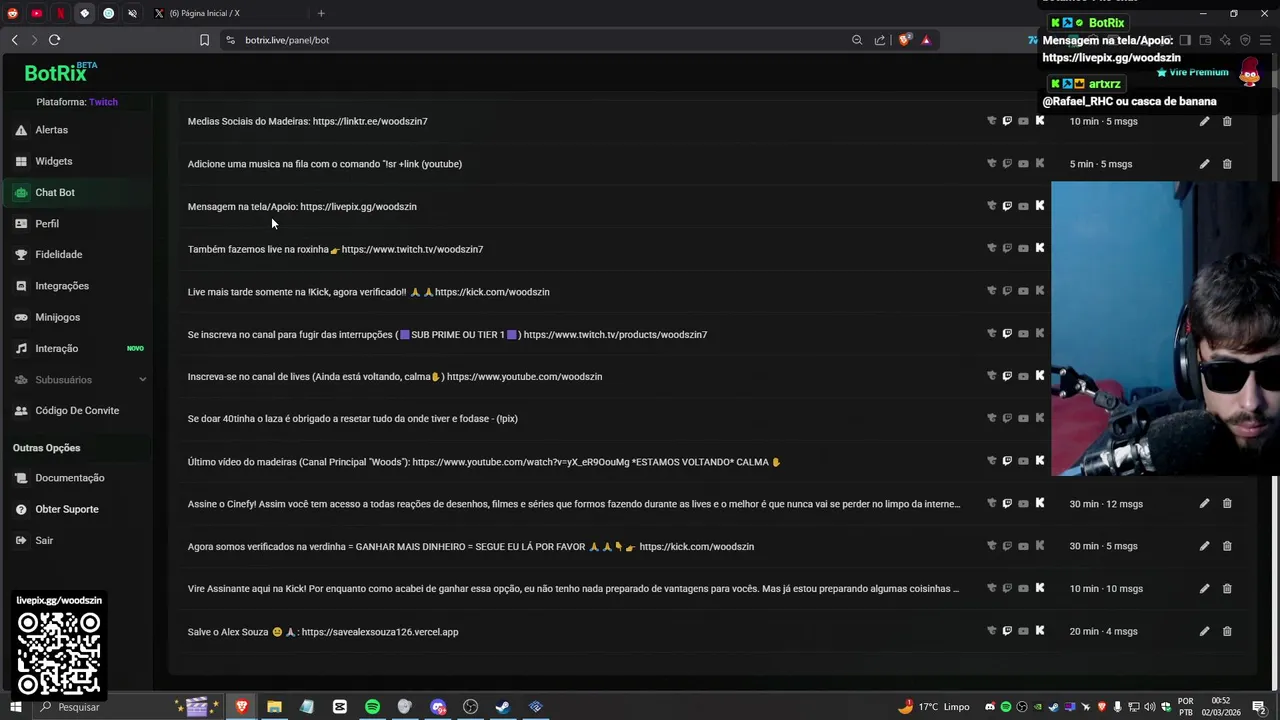
Task: Edit the 'Adicione uma musica na fila' message
Action: pyautogui.click(x=1204, y=164)
